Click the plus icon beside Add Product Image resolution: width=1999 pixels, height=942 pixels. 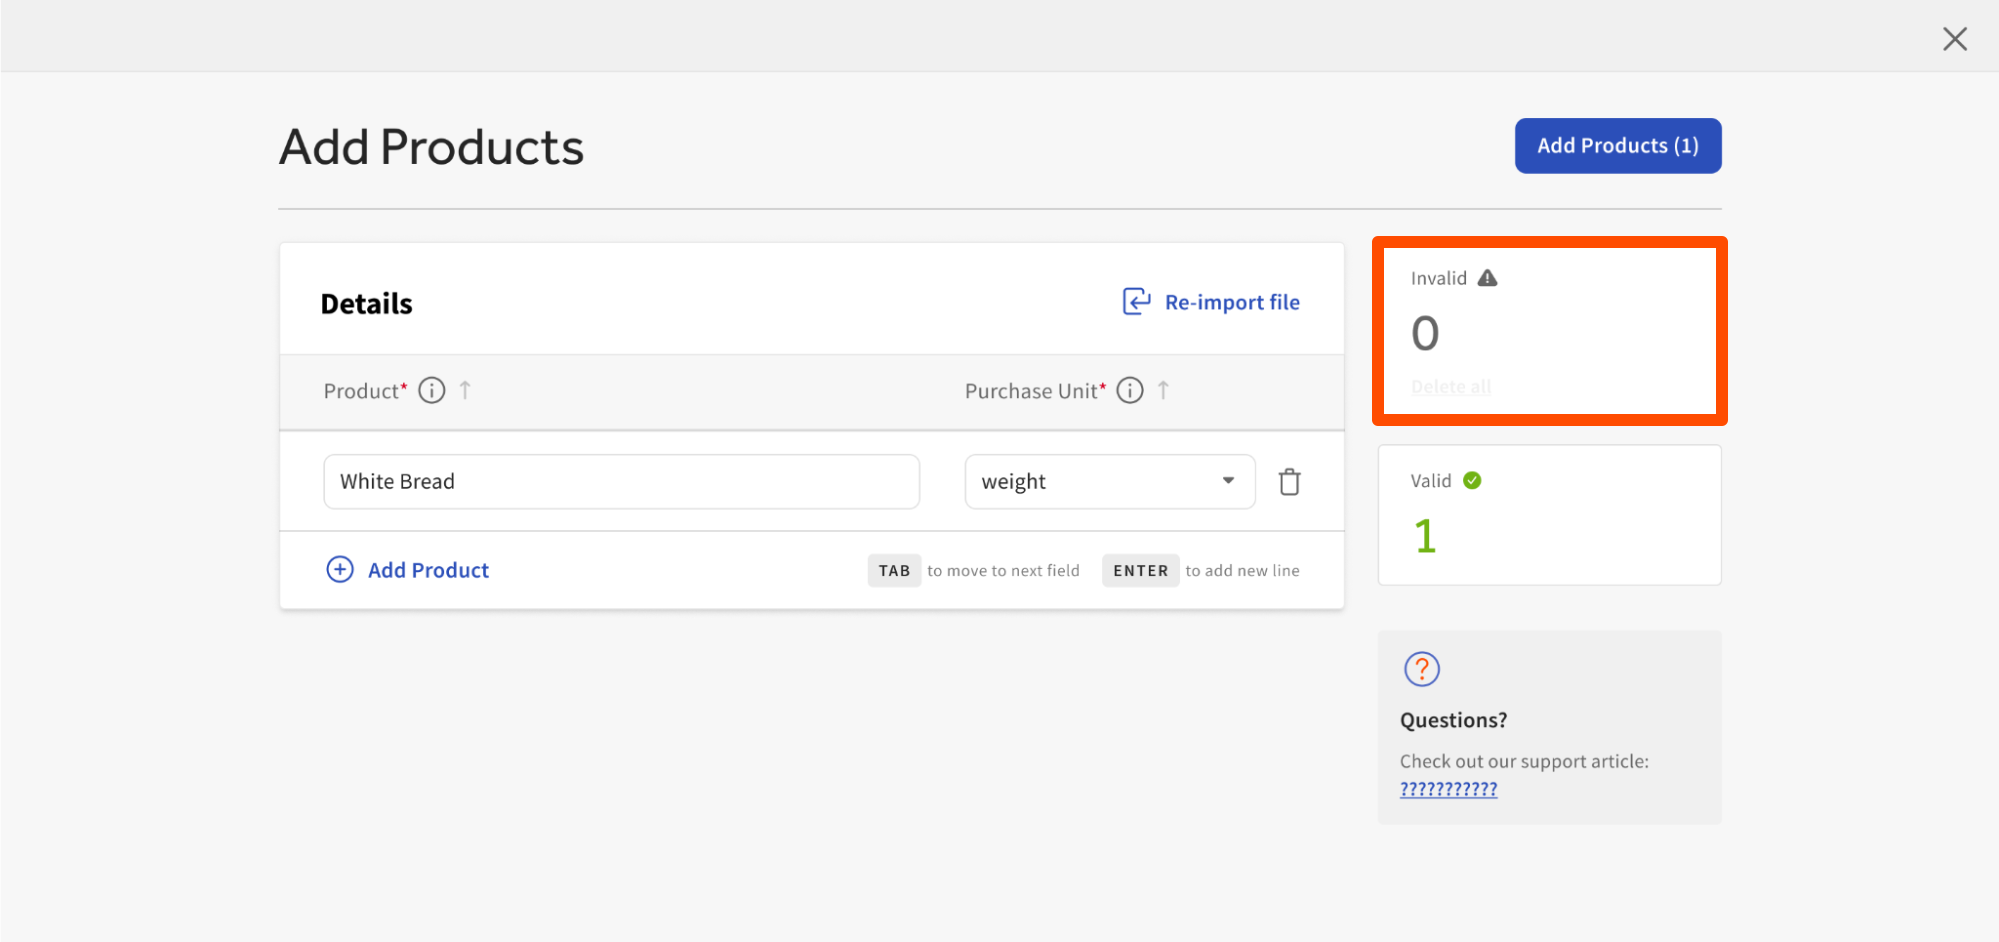[340, 568]
